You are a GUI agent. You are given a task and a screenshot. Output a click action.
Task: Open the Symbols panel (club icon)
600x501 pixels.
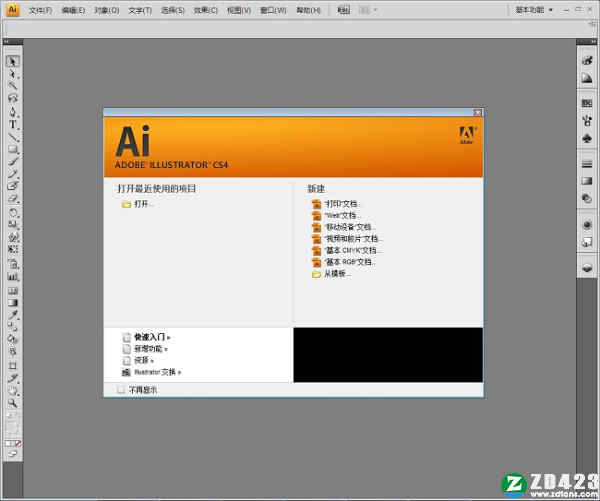[587, 139]
